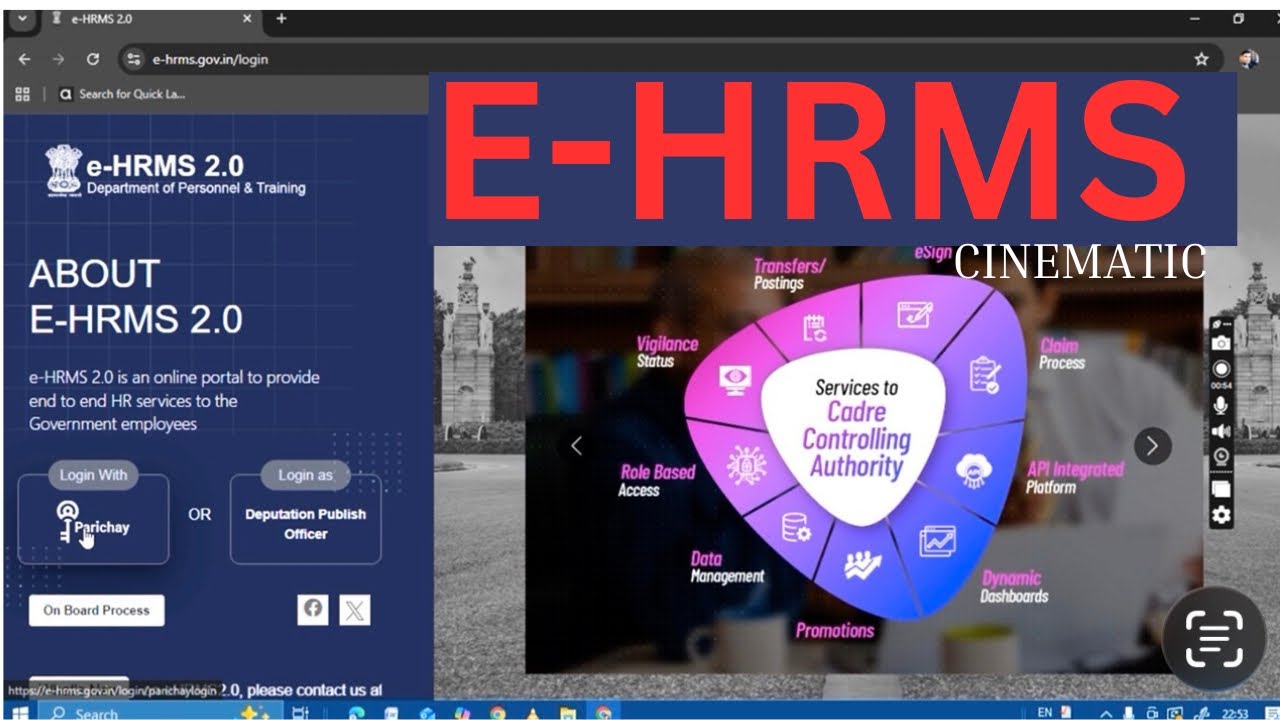Click the e-HRMS 2.0 emblem logo
Screen dimensions: 1280x720
click(64, 171)
